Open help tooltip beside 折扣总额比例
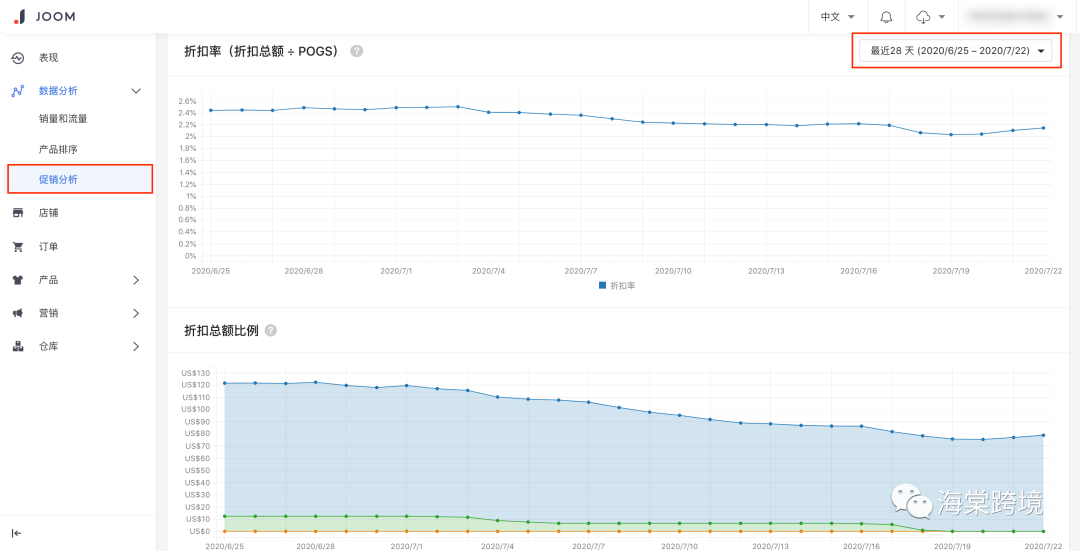The image size is (1080, 551). [271, 331]
